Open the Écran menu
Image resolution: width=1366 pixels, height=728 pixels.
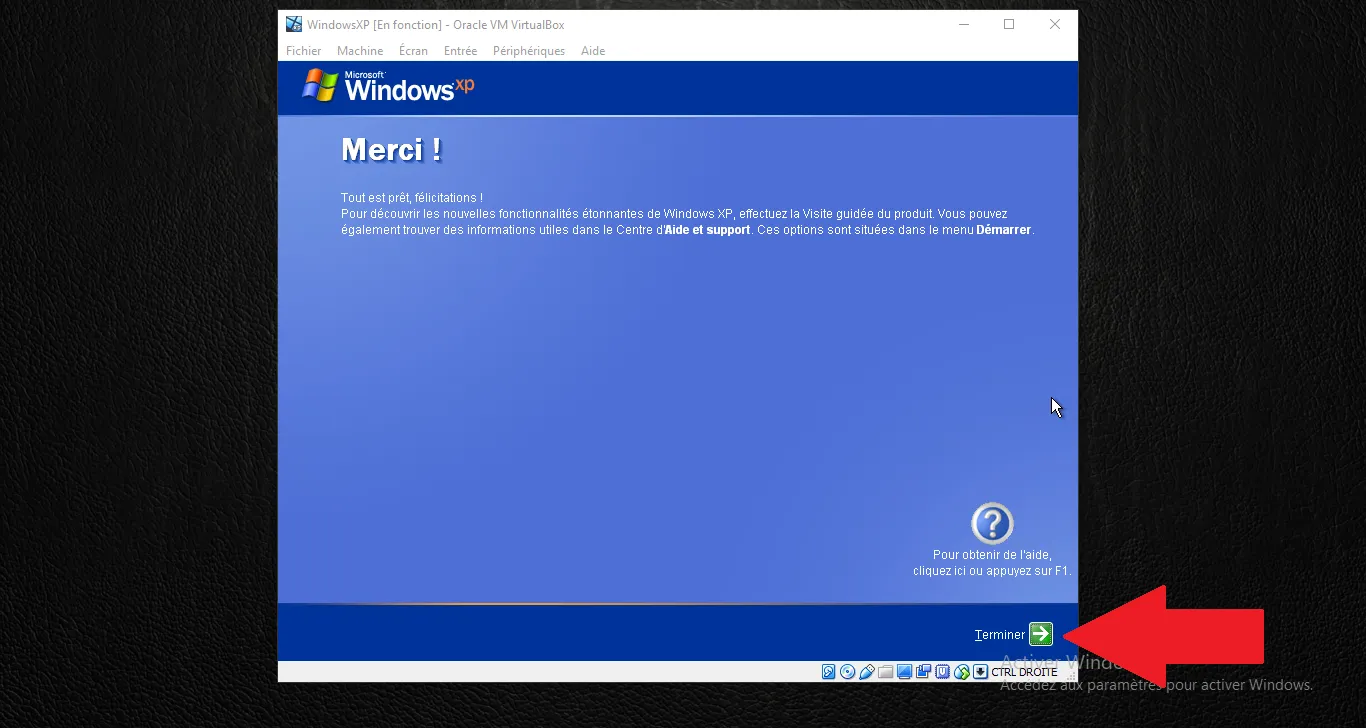point(413,50)
